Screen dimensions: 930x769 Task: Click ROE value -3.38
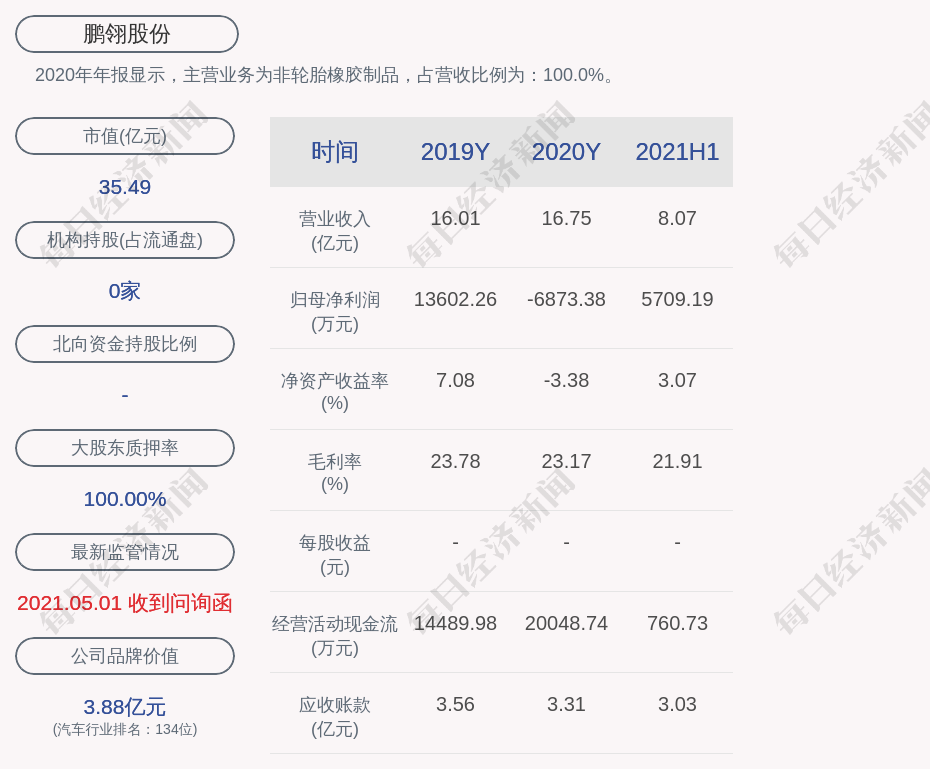pyautogui.click(x=566, y=380)
